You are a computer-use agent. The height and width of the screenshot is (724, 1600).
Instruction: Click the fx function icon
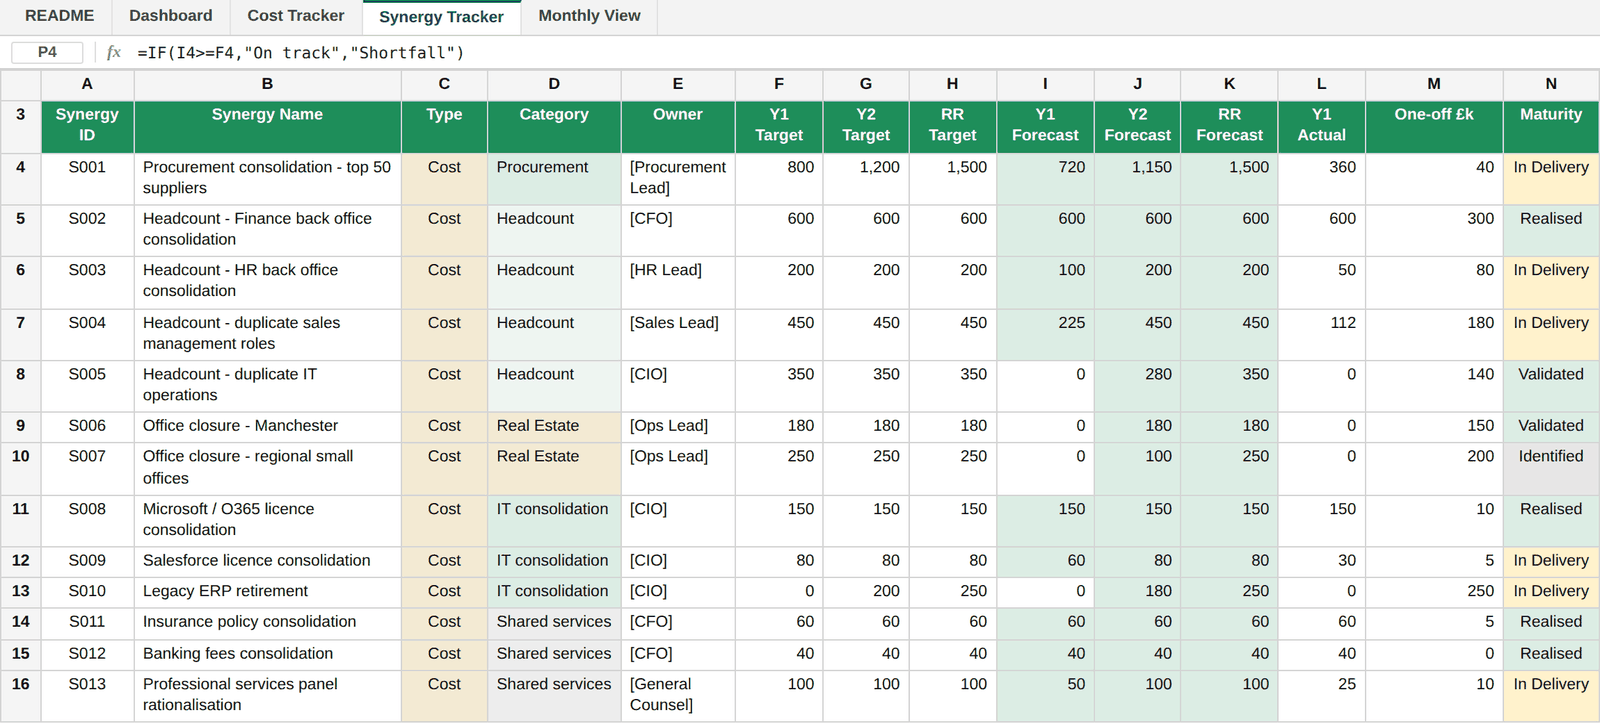(114, 52)
